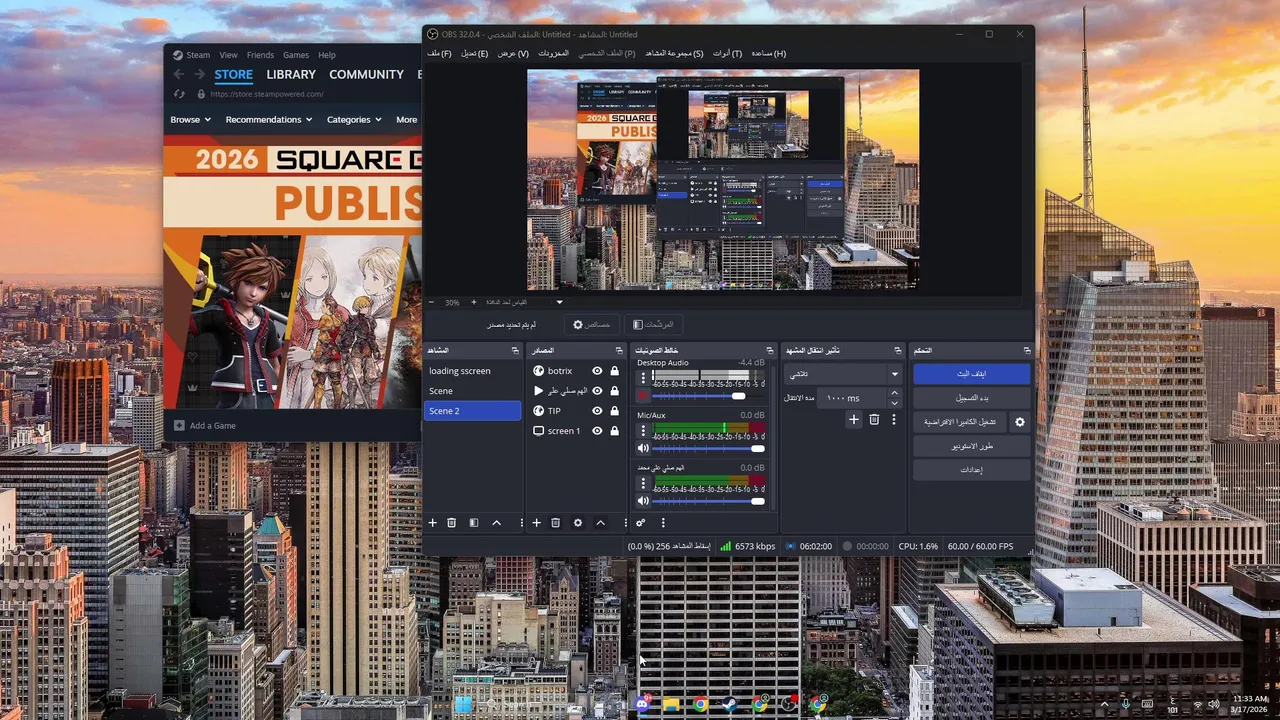1280x720 pixels.
Task: Open File Explorer from the Windows taskbar
Action: pyautogui.click(x=671, y=704)
